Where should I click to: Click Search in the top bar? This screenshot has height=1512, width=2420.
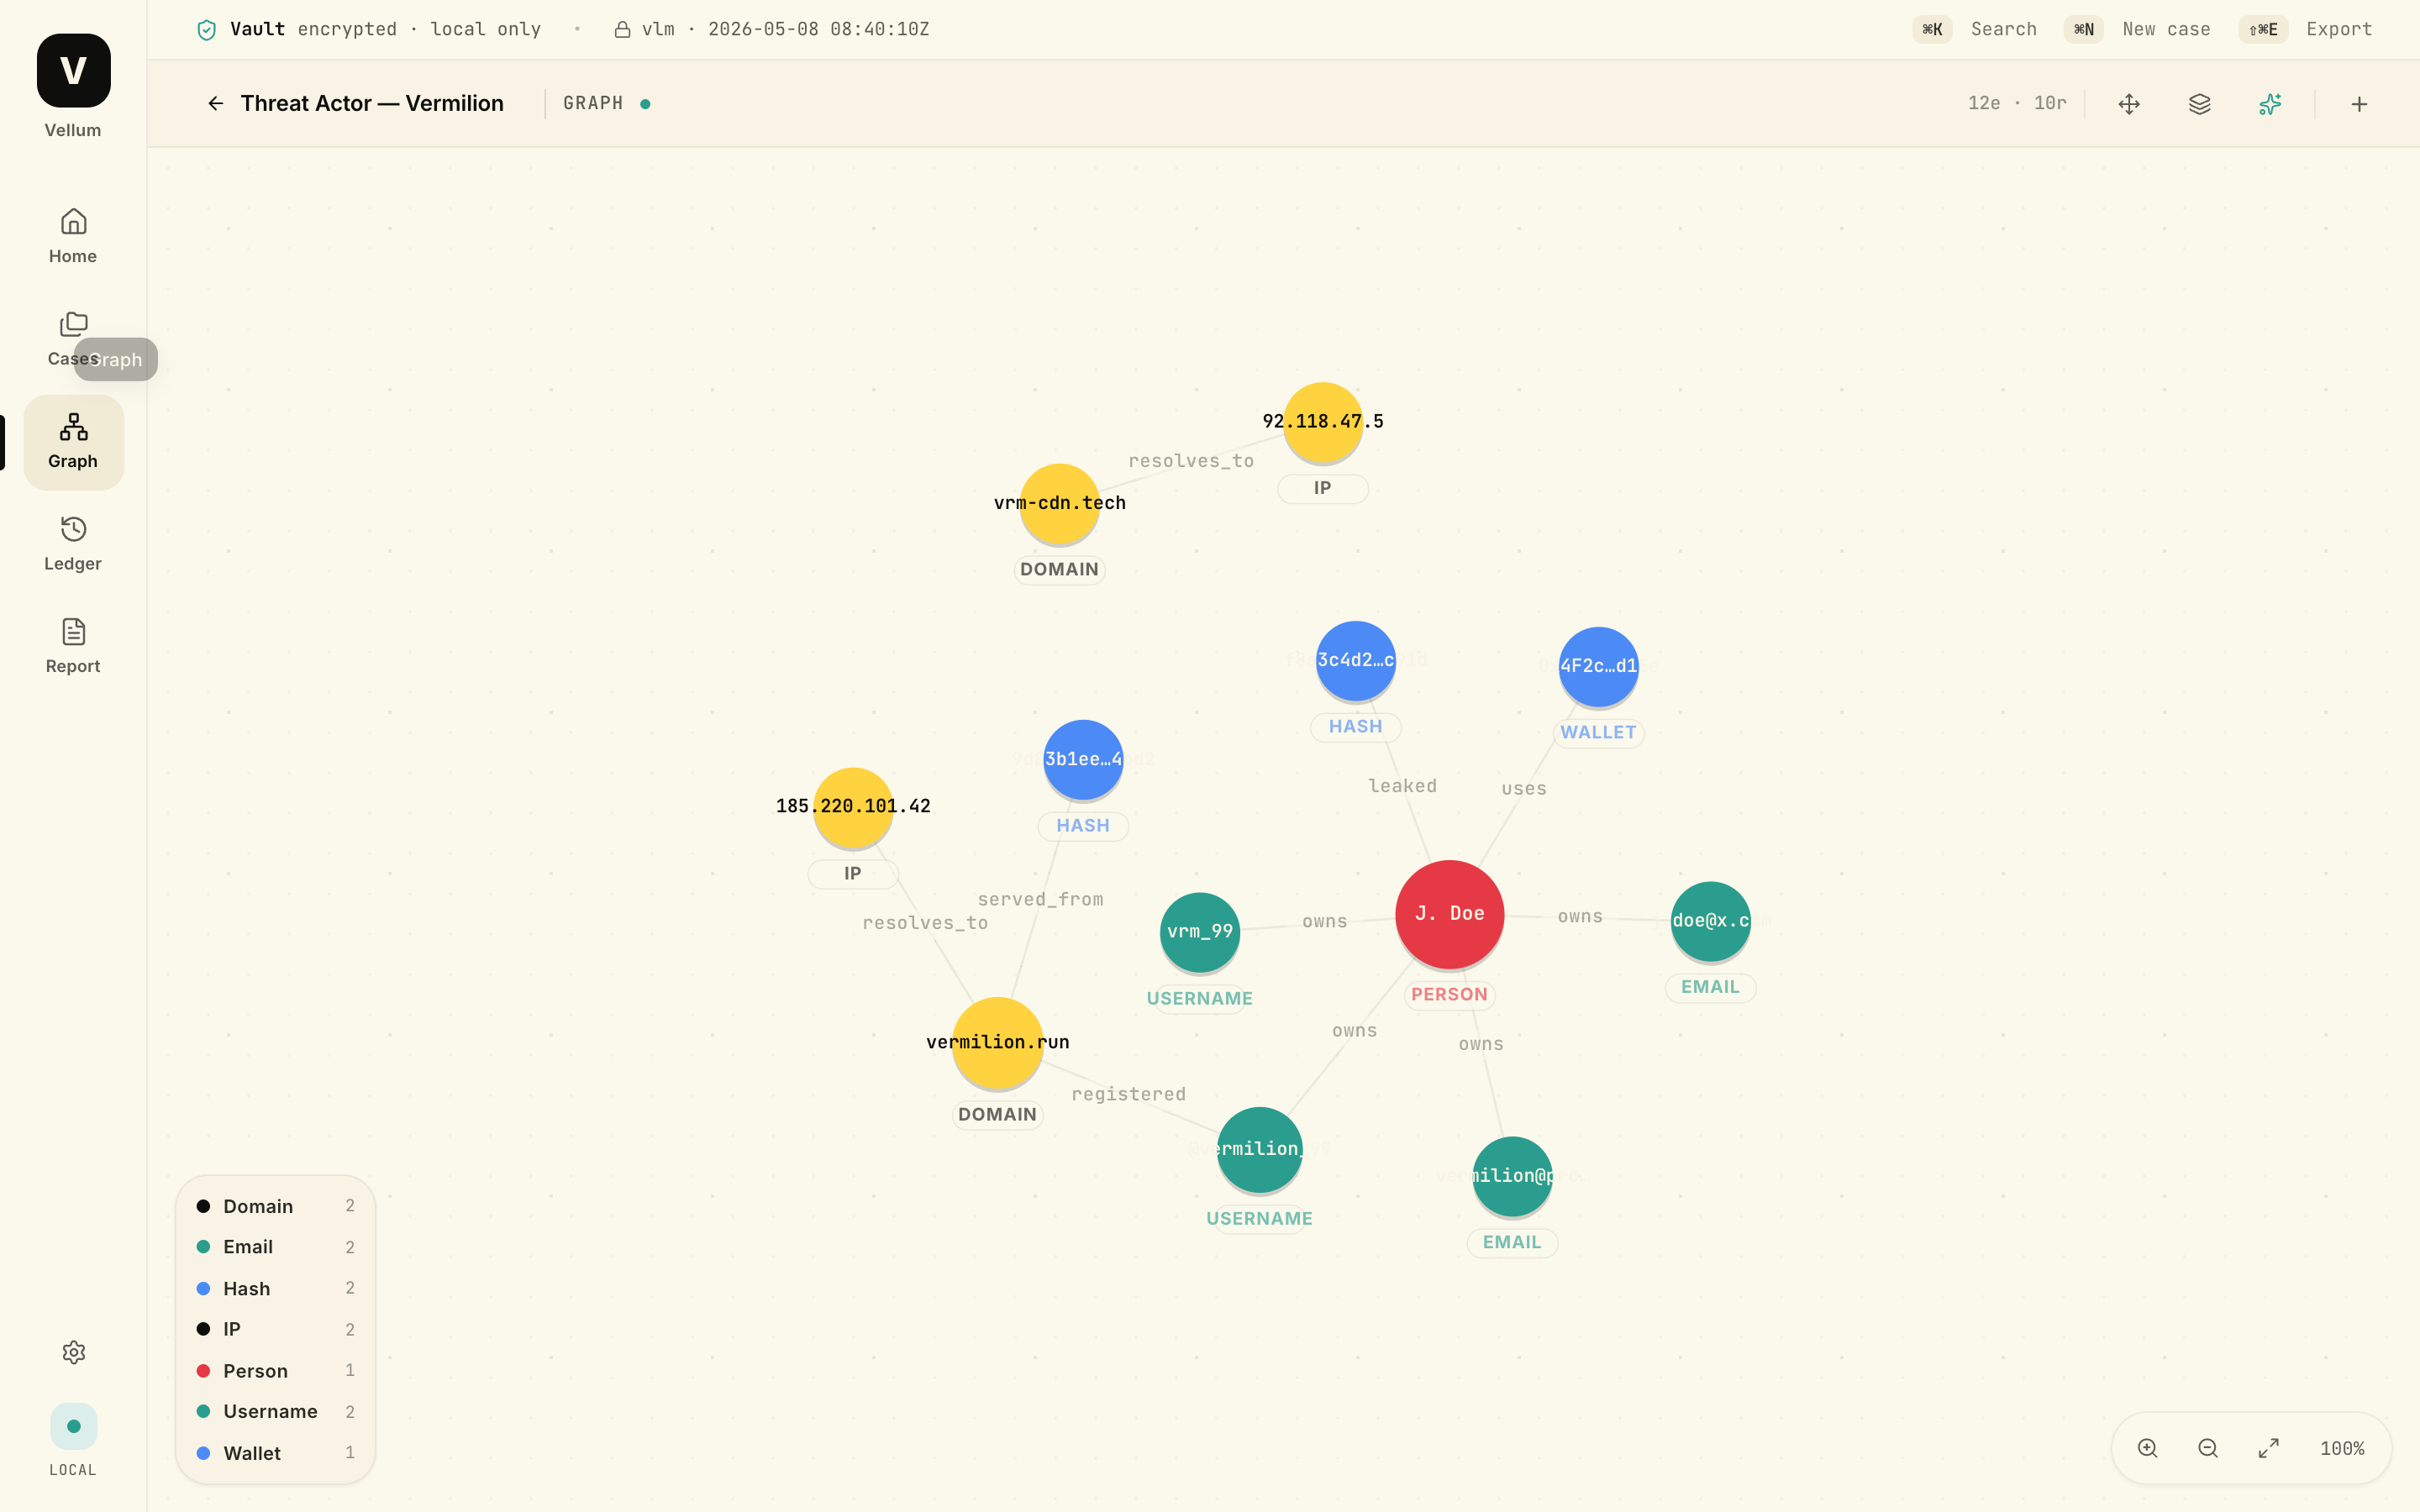pos(2003,30)
